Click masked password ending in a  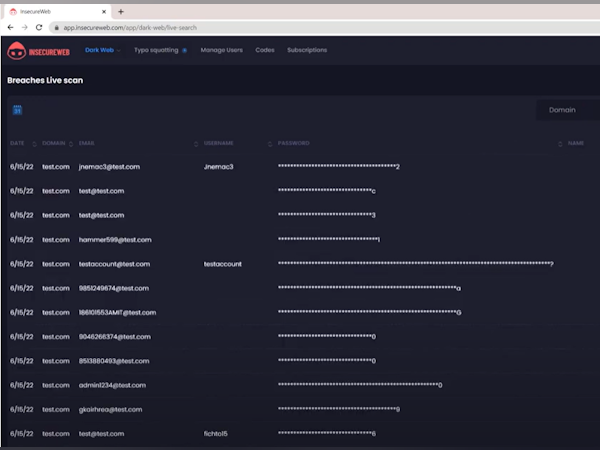pos(369,288)
